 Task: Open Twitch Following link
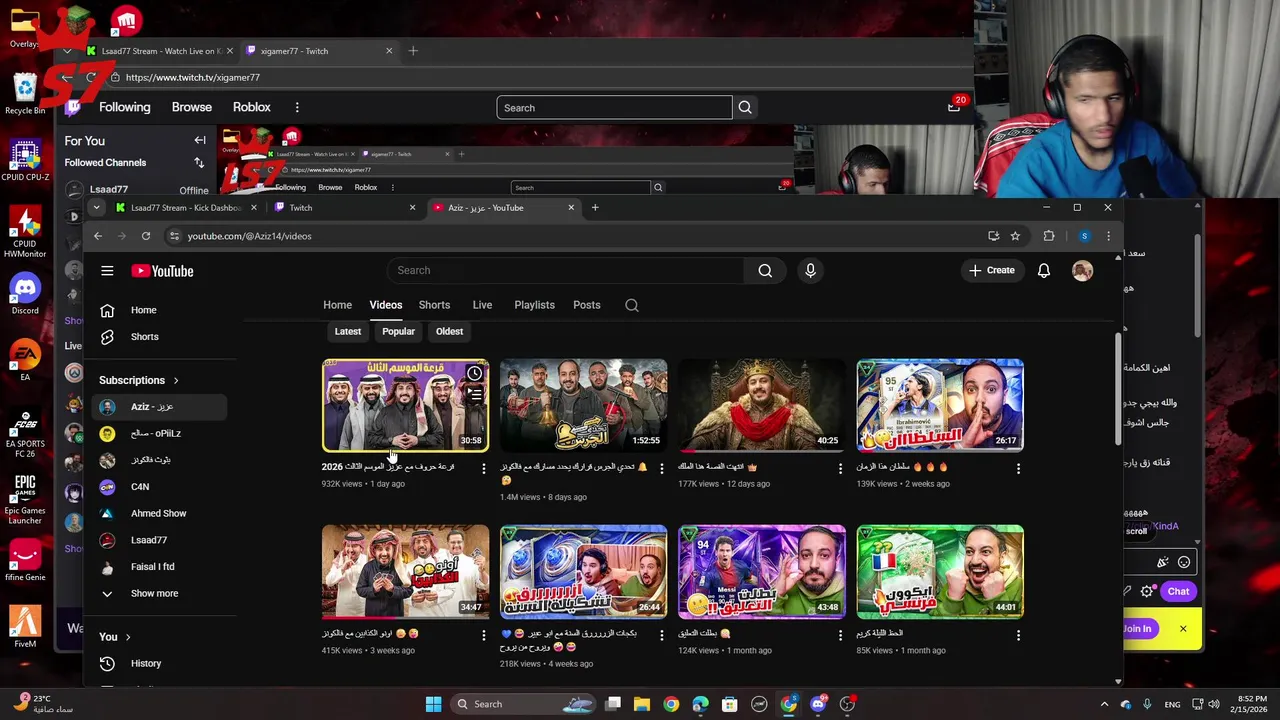(x=125, y=107)
